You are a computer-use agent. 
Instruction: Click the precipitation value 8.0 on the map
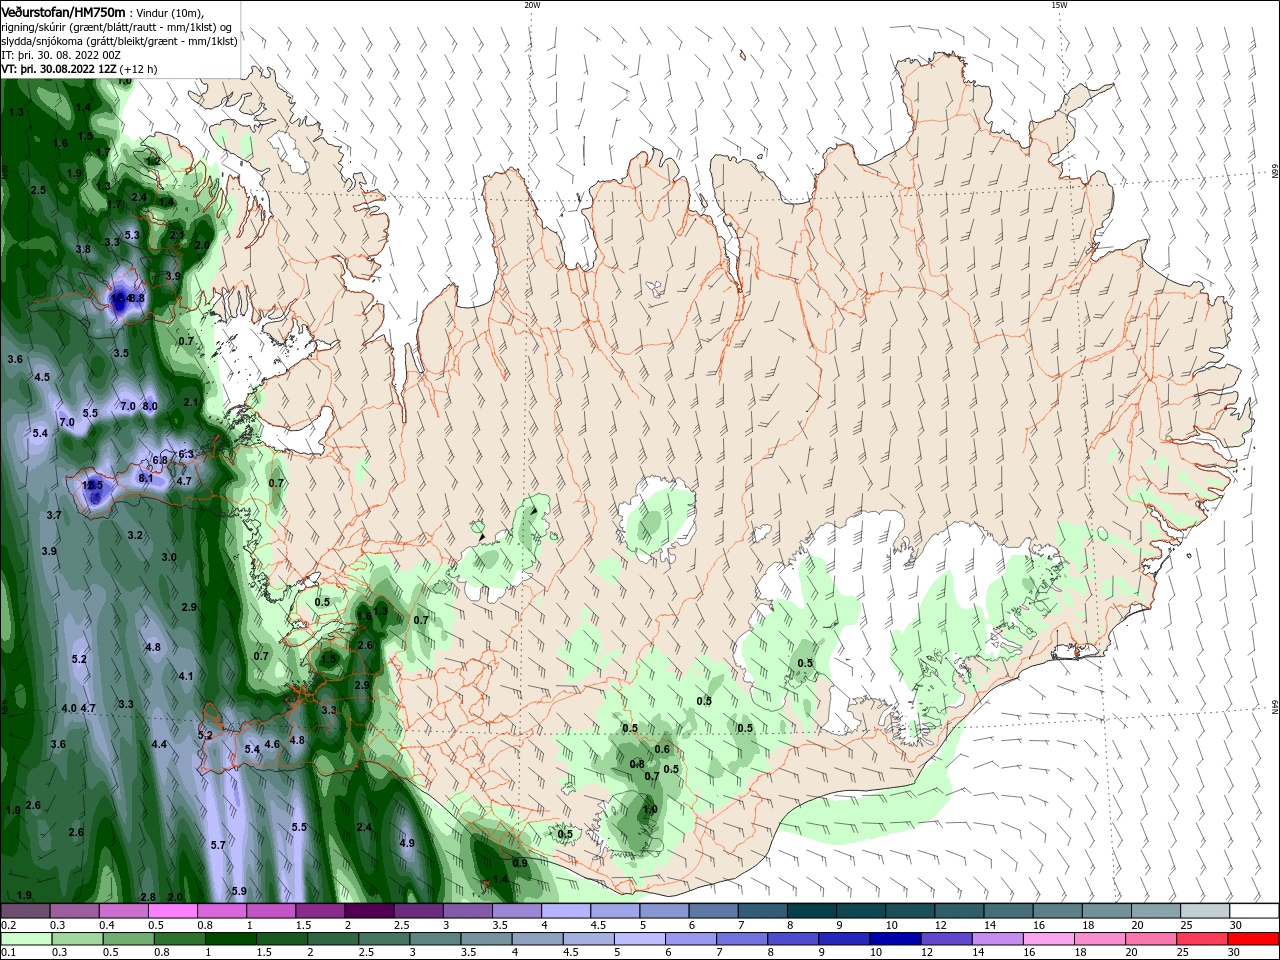[150, 406]
